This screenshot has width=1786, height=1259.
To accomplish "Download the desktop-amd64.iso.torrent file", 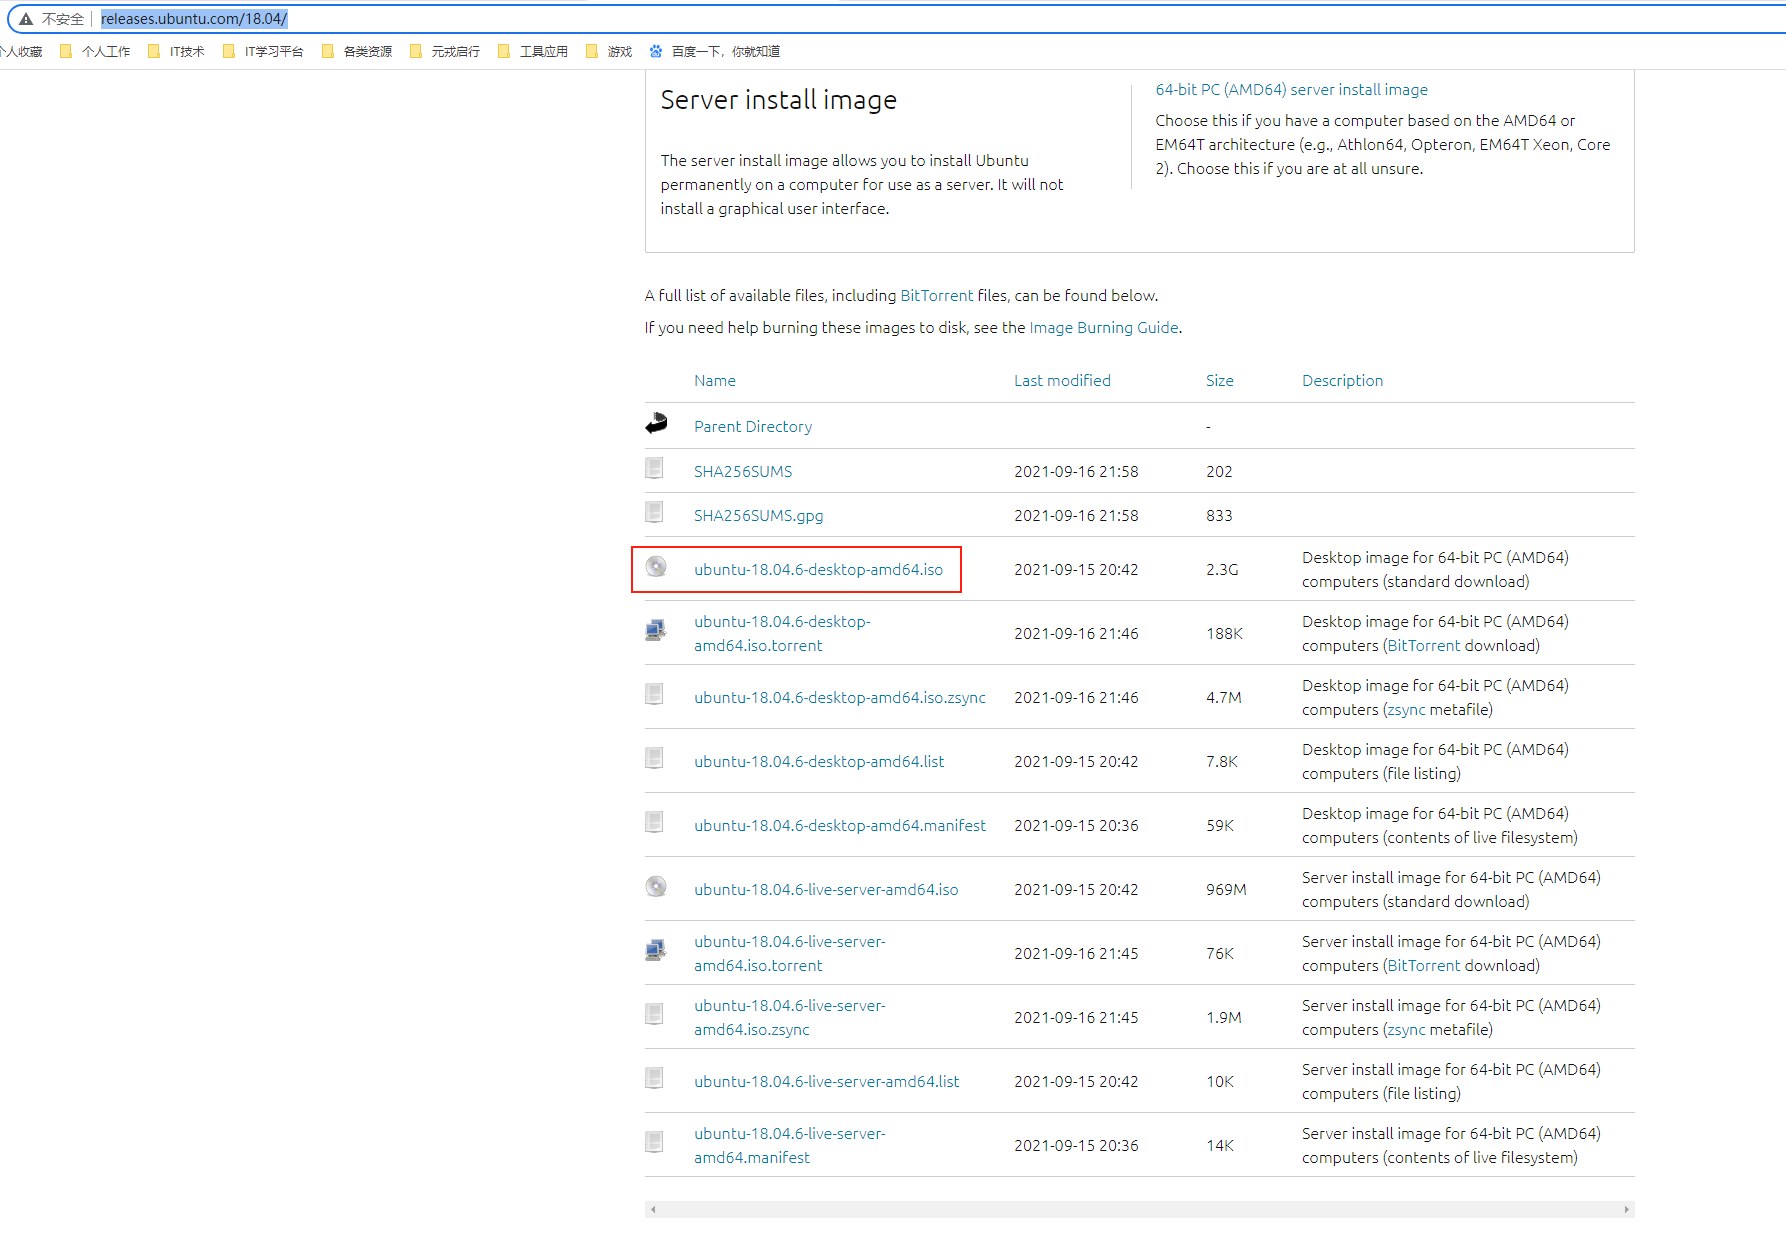I will pos(783,634).
